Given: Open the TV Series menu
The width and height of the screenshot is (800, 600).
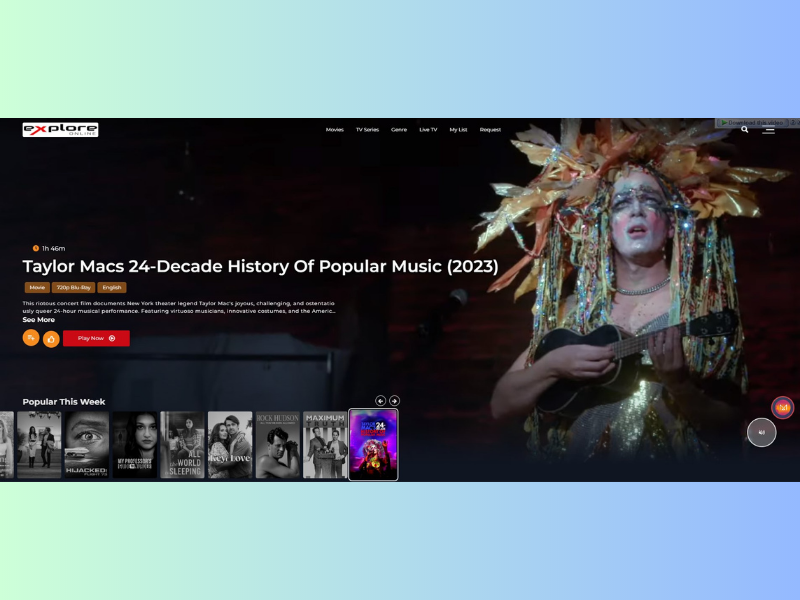Looking at the screenshot, I should tap(367, 130).
